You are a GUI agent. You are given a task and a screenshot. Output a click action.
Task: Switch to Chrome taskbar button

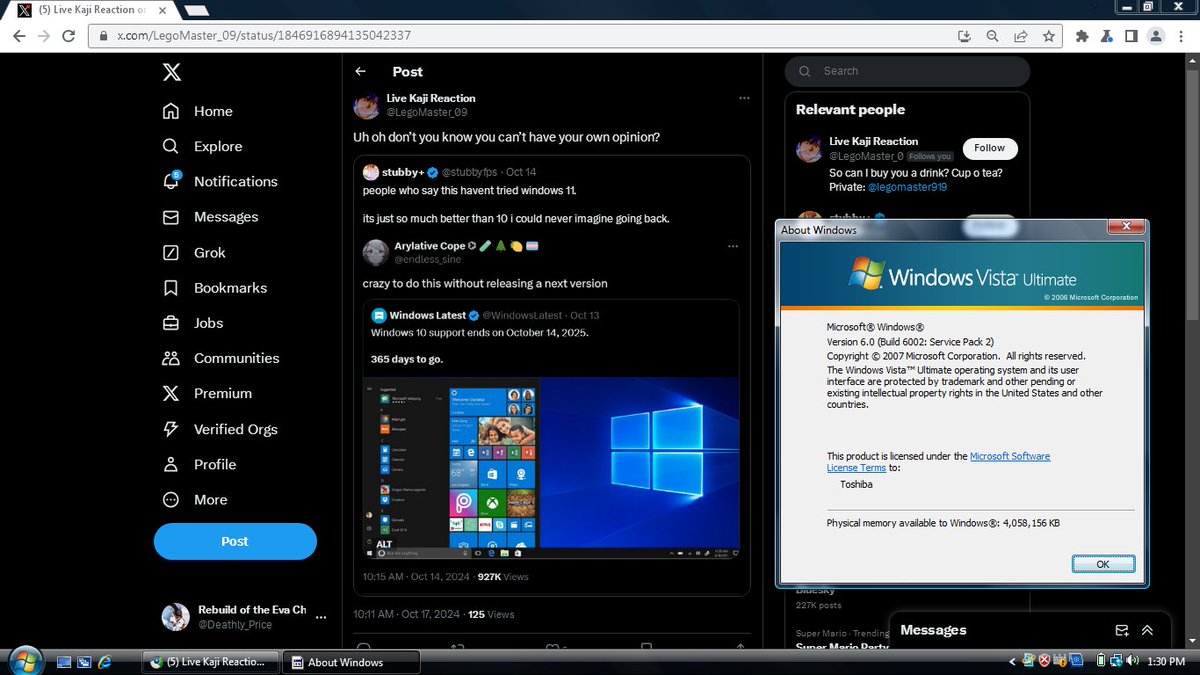pos(211,662)
